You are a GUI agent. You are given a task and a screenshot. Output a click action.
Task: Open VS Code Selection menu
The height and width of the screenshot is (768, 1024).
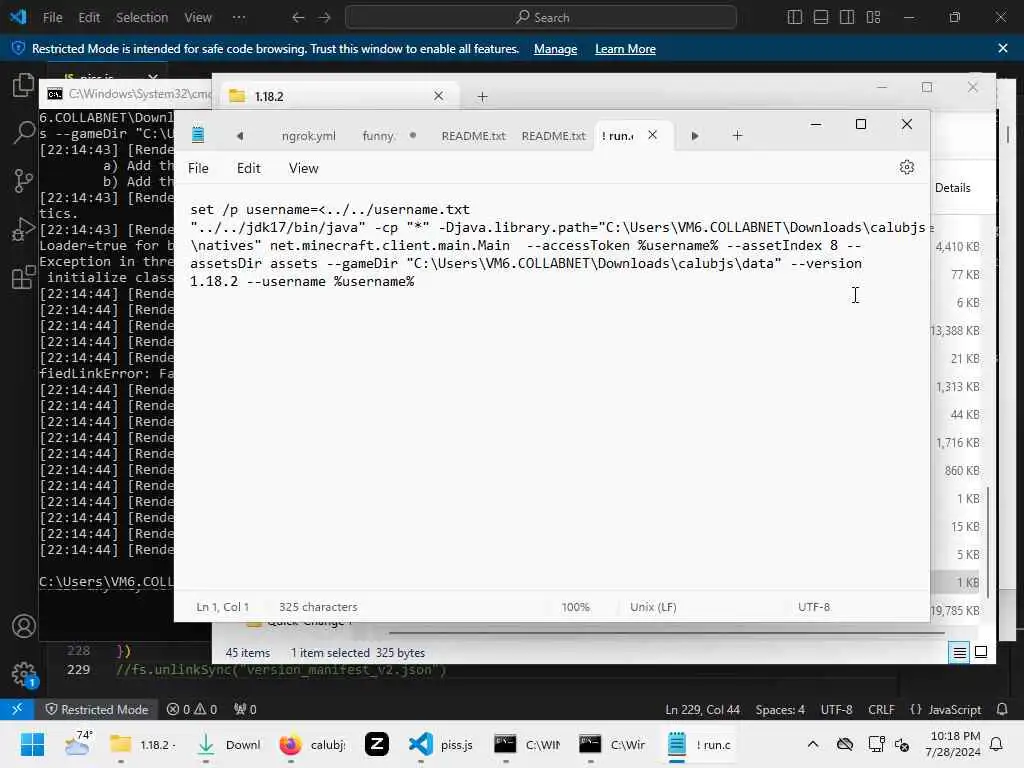[142, 18]
